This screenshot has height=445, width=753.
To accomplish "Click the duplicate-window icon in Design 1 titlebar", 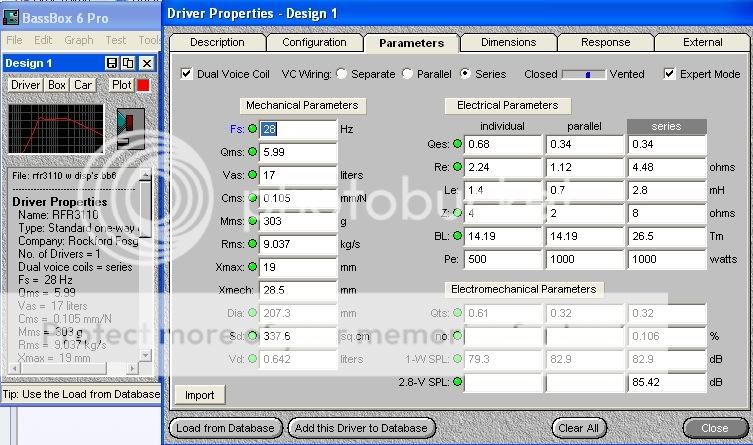I will click(x=128, y=63).
